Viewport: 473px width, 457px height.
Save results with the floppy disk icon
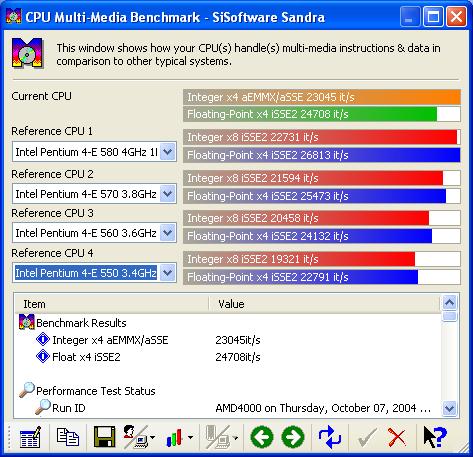pos(104,437)
